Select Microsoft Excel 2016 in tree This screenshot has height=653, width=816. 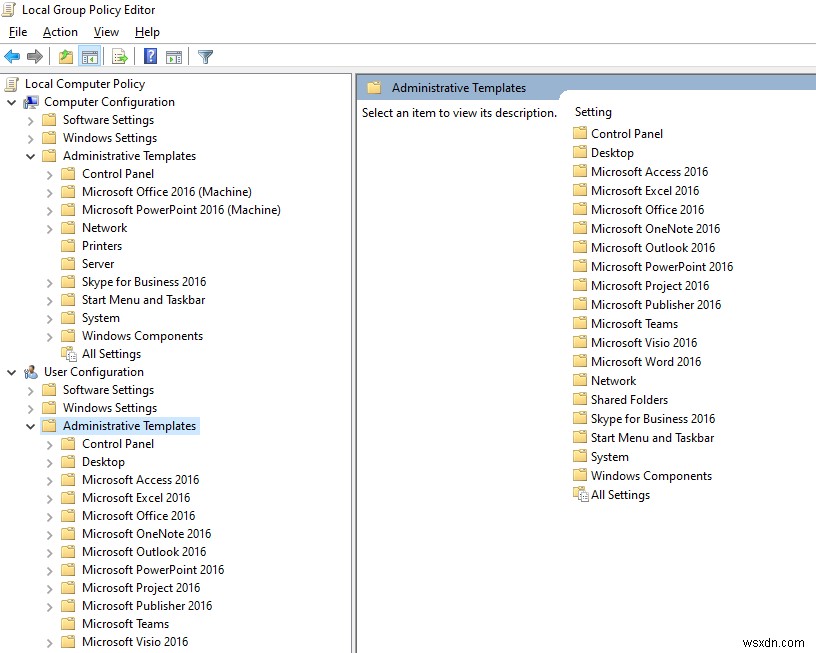click(x=136, y=498)
